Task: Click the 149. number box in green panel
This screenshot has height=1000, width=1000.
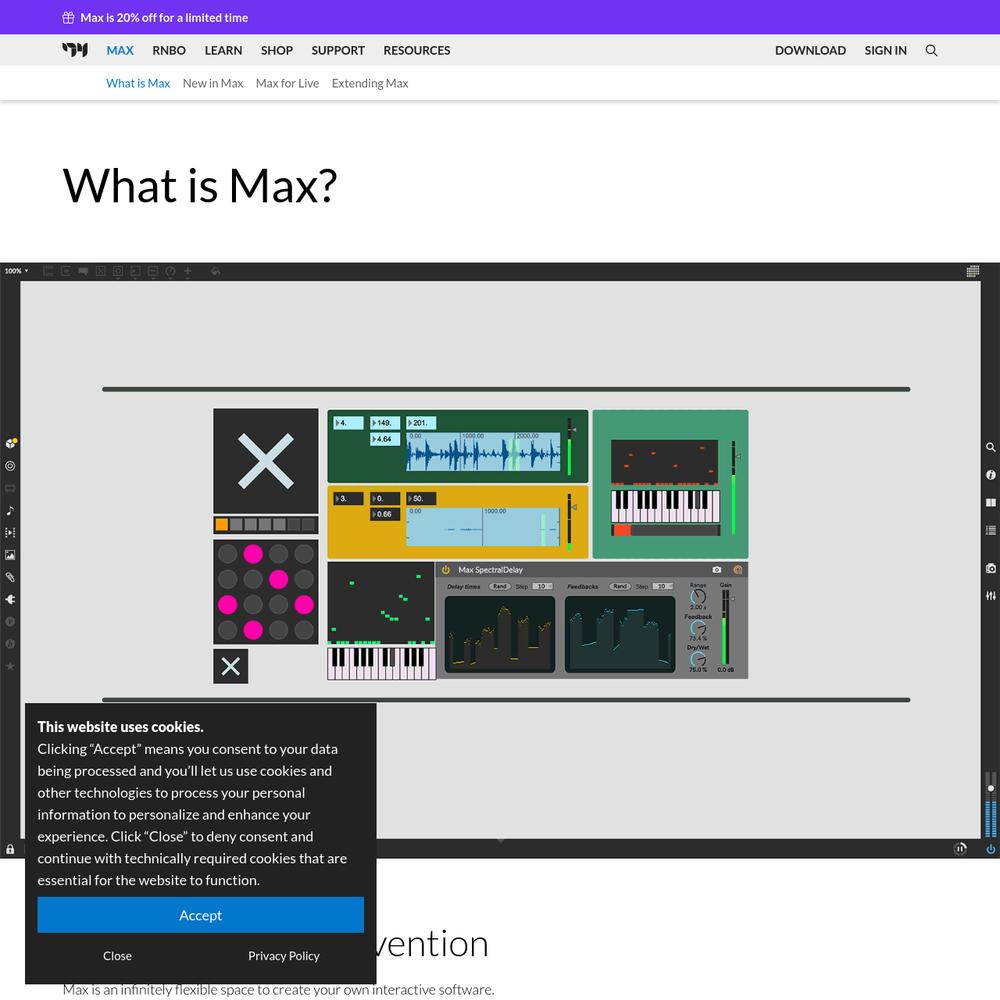Action: click(x=385, y=423)
